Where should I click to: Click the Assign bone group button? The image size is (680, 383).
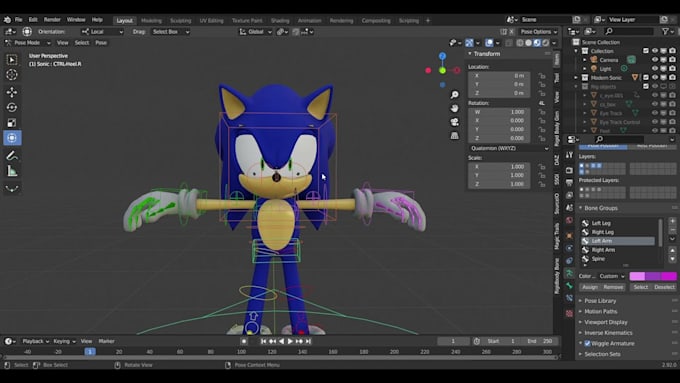(589, 287)
